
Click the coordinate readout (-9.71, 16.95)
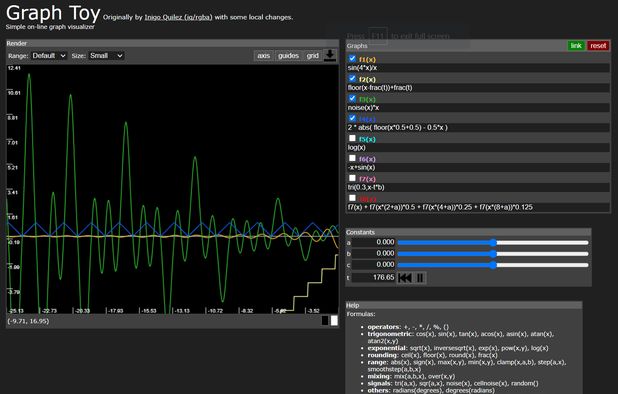[x=28, y=321]
